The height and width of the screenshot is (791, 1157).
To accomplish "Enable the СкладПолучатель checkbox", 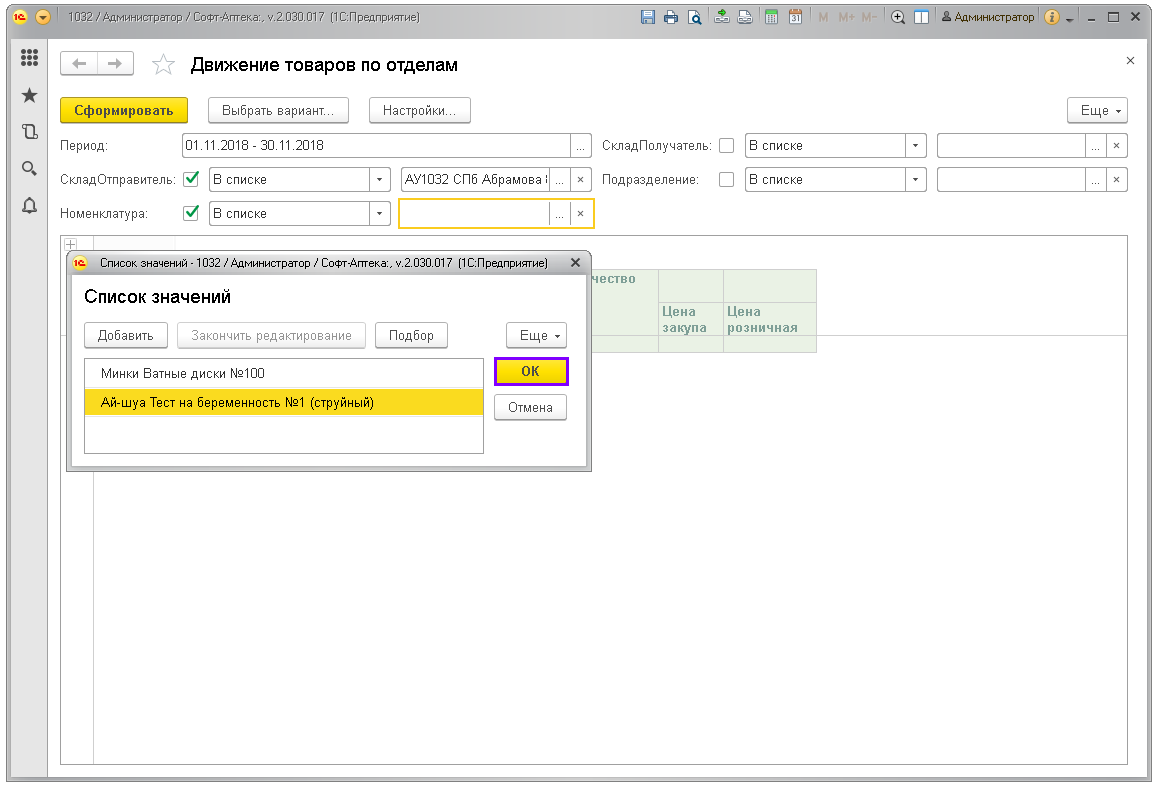I will click(x=727, y=145).
